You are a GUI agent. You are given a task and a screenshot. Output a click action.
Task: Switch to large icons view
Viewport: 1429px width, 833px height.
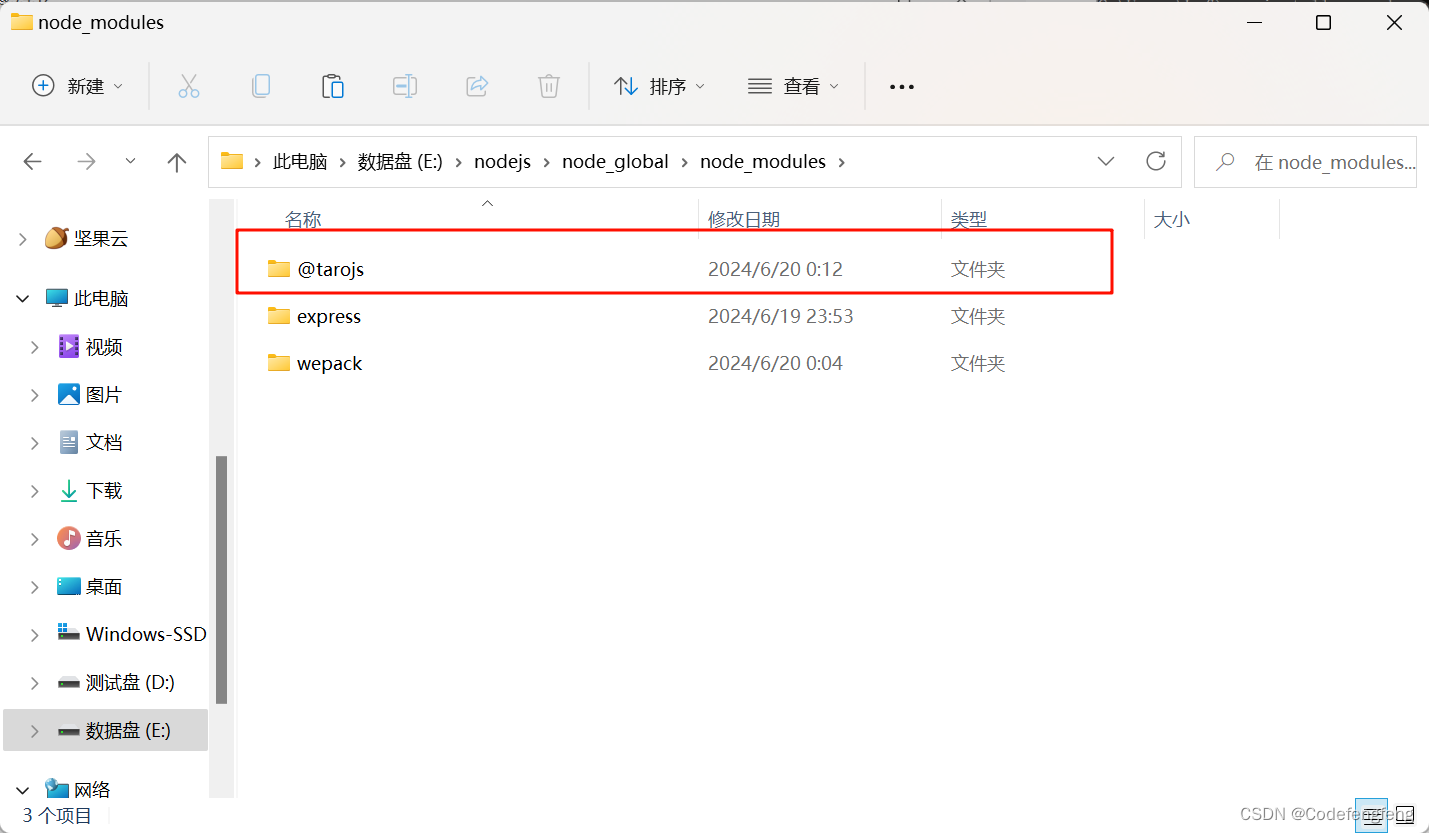point(1405,814)
